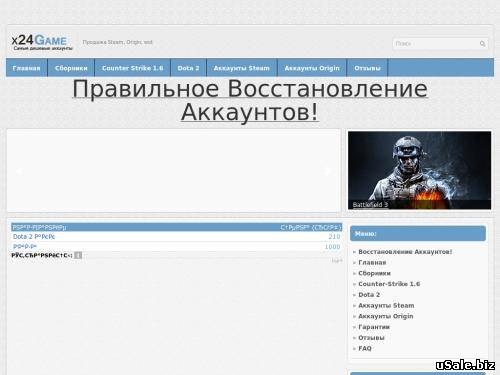Open sidebar menu link Отзывы
The height and width of the screenshot is (375, 500).
(371, 338)
